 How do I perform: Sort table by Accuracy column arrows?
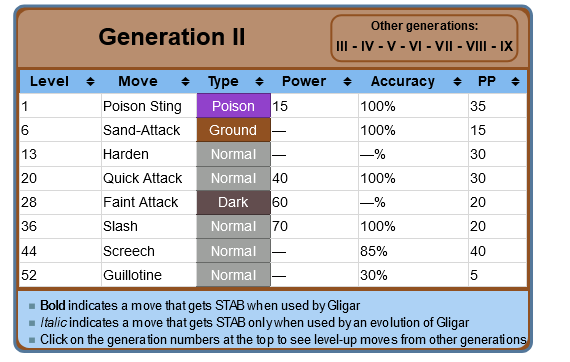pos(457,81)
